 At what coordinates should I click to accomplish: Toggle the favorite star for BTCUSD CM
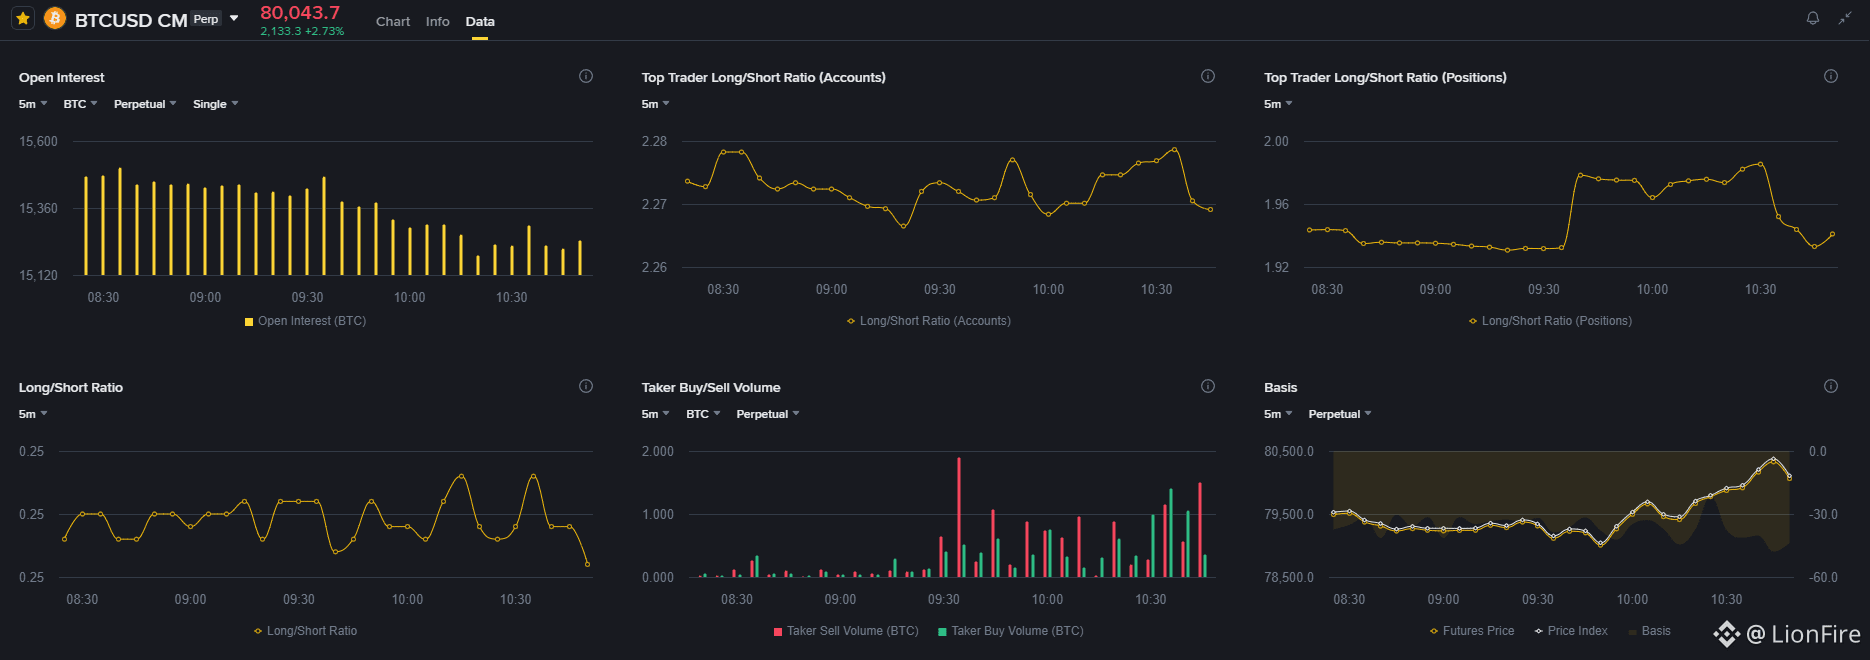23,18
